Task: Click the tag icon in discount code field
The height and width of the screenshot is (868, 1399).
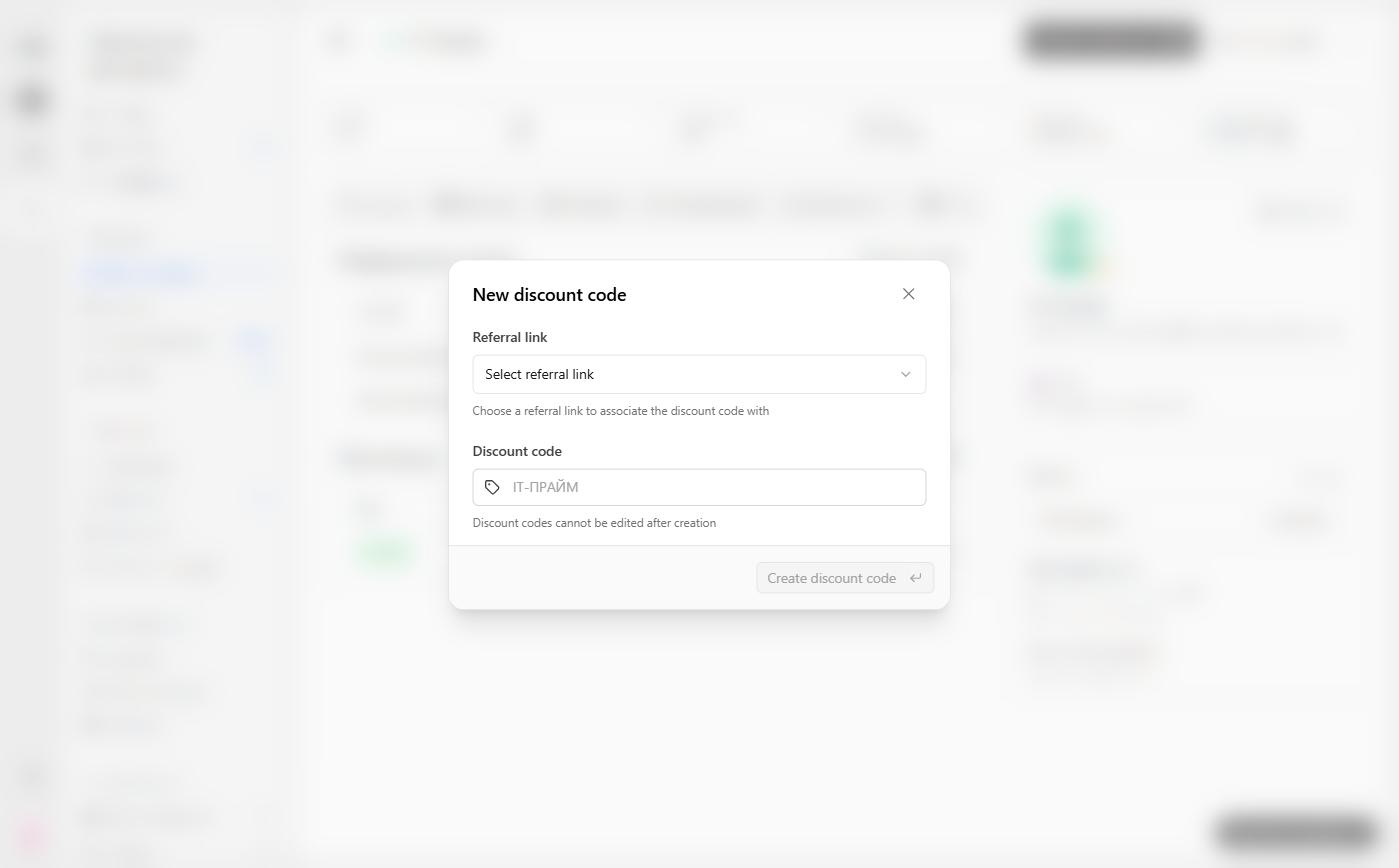Action: point(492,488)
